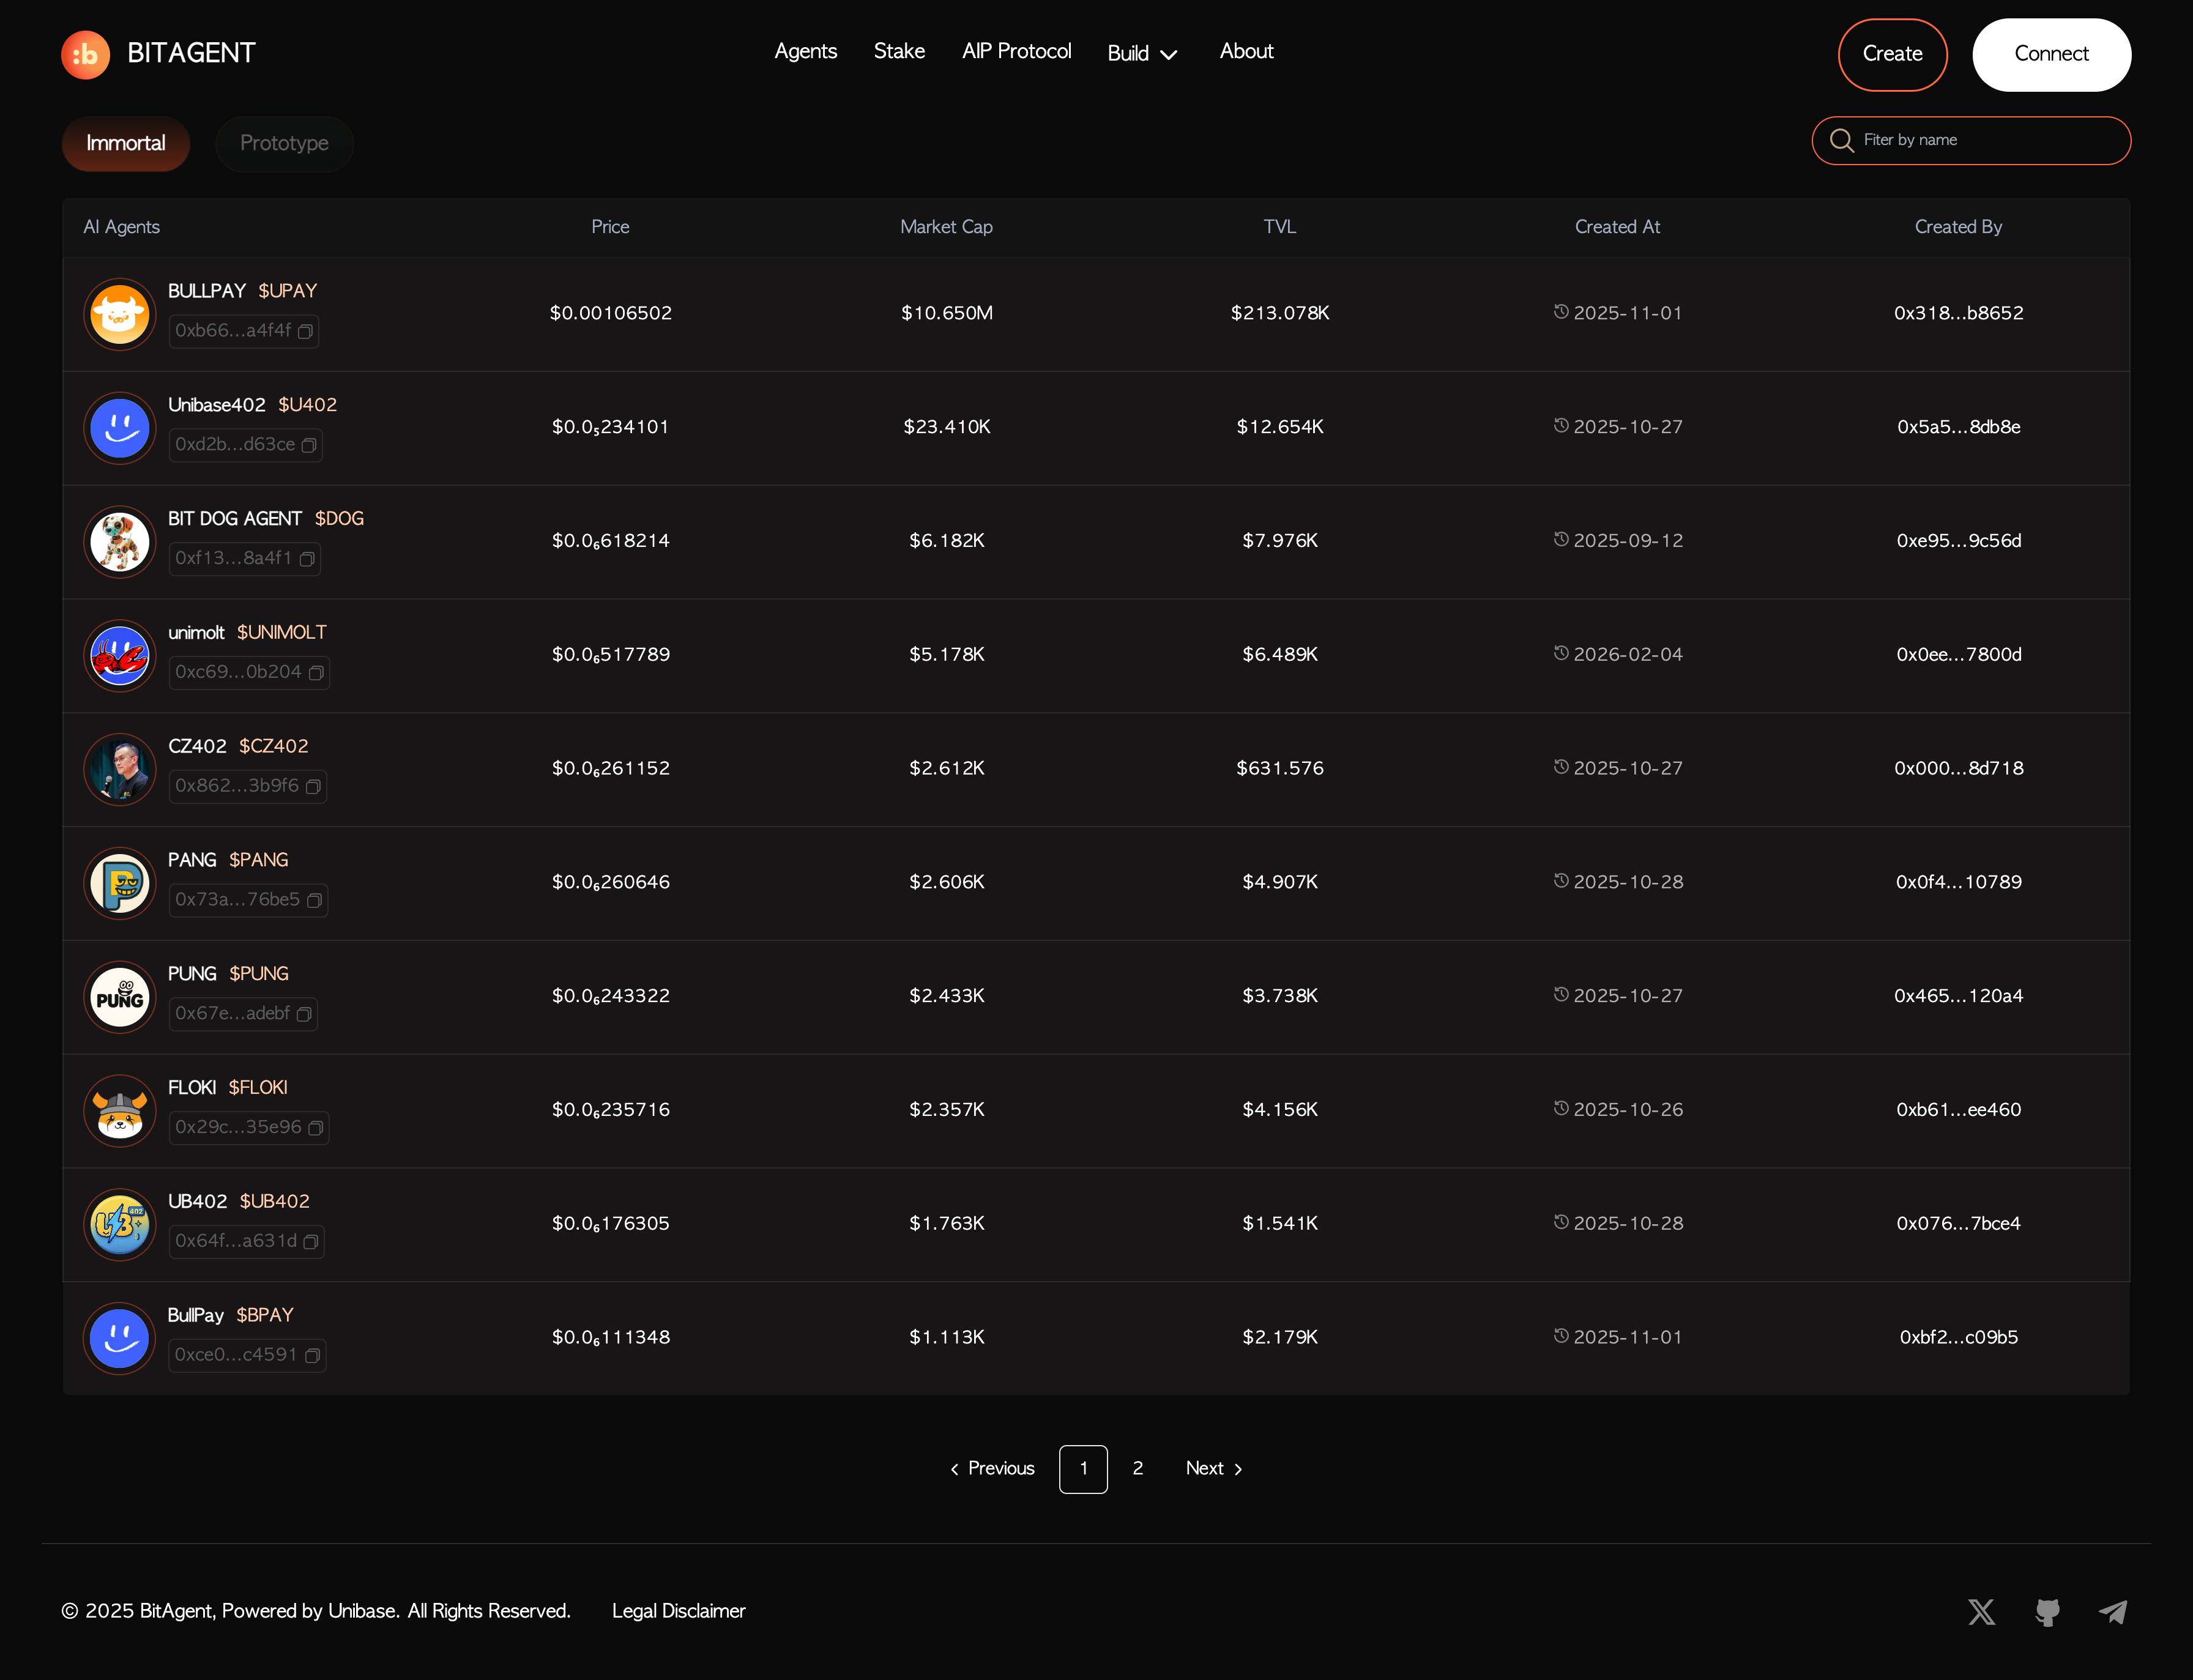This screenshot has width=2193, height=1680.
Task: Copy the BULLPAY contract address
Action: coord(306,331)
